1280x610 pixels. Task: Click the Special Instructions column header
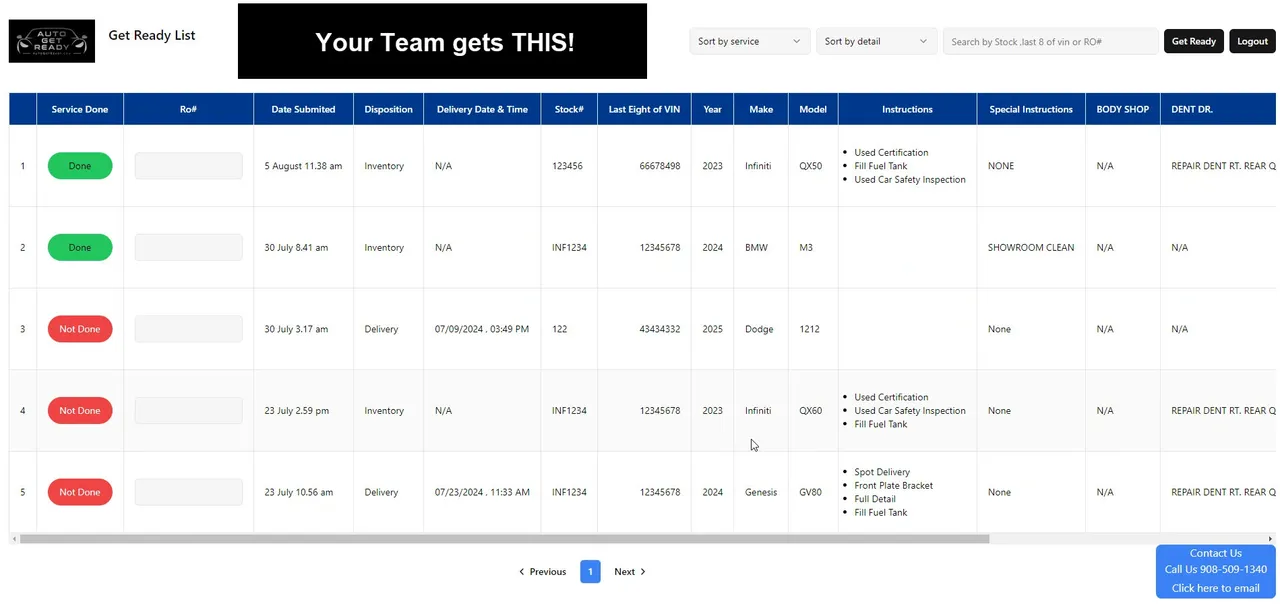coord(1031,109)
